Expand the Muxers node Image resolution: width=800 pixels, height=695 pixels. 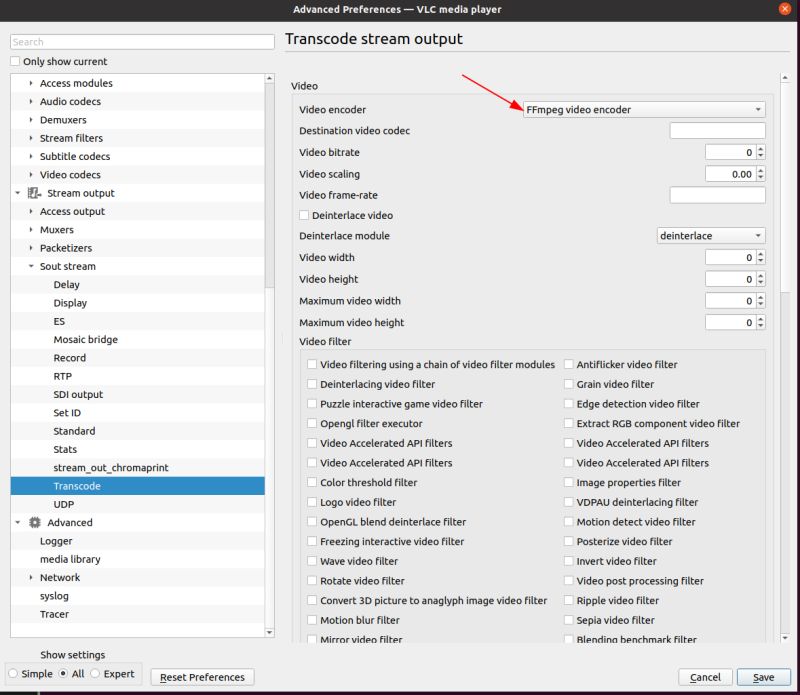(x=31, y=230)
